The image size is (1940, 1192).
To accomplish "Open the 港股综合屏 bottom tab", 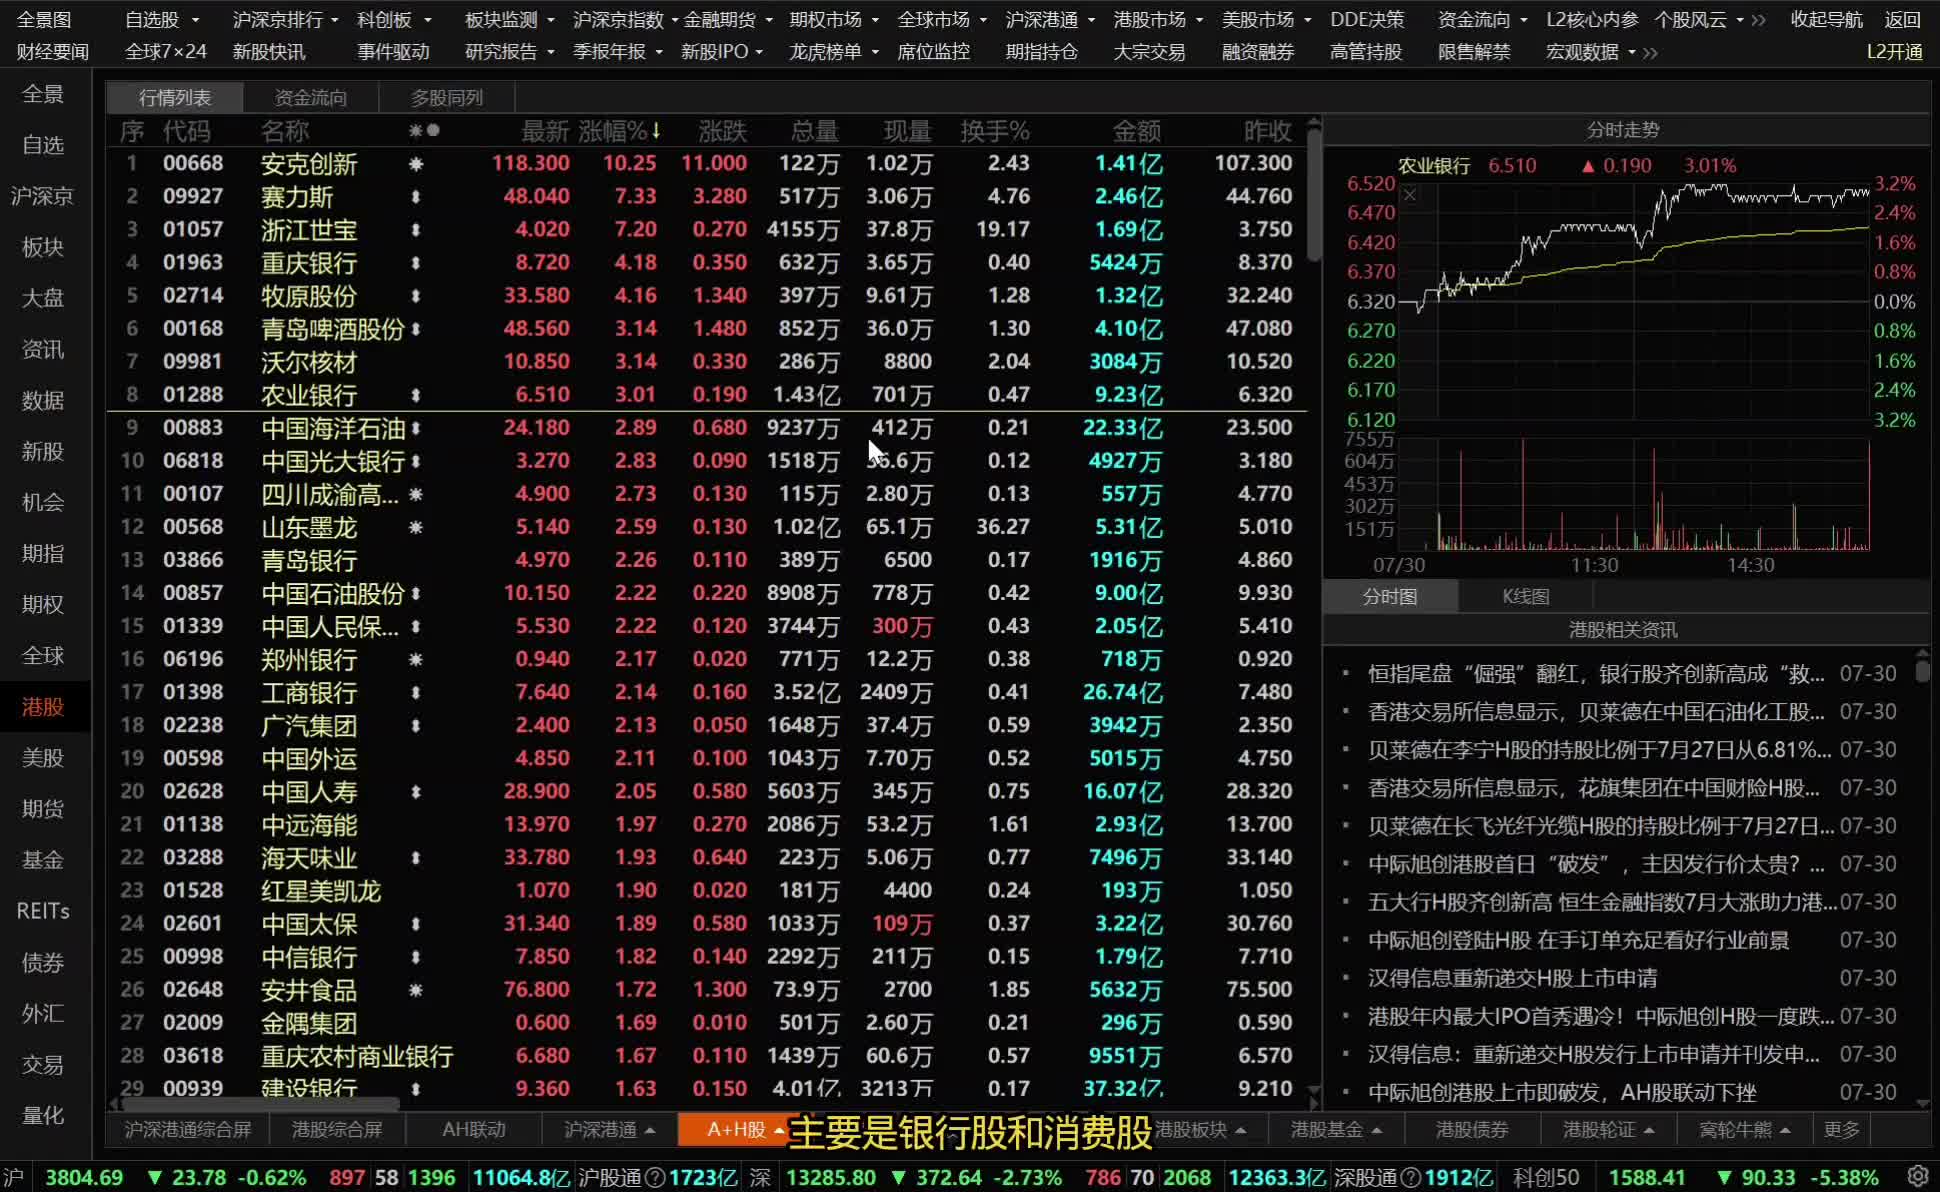I will pos(337,1129).
